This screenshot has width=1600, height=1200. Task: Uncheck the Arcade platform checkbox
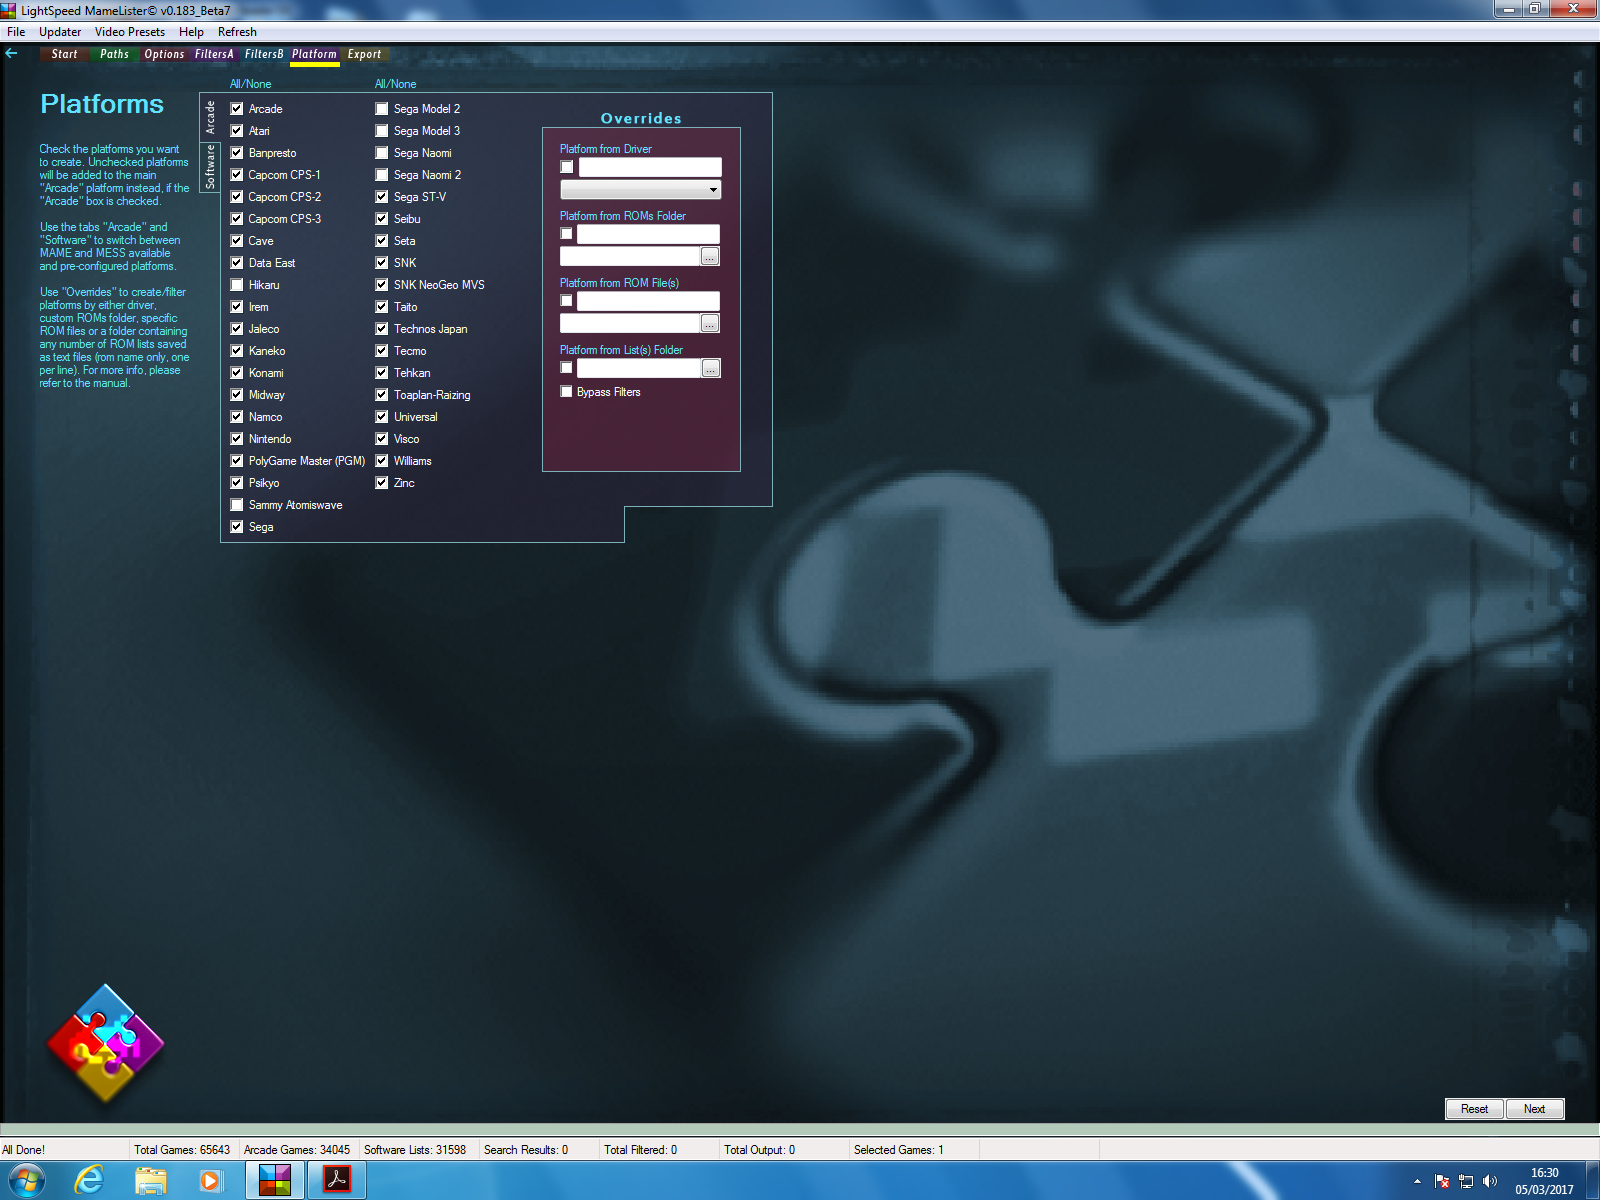(237, 109)
